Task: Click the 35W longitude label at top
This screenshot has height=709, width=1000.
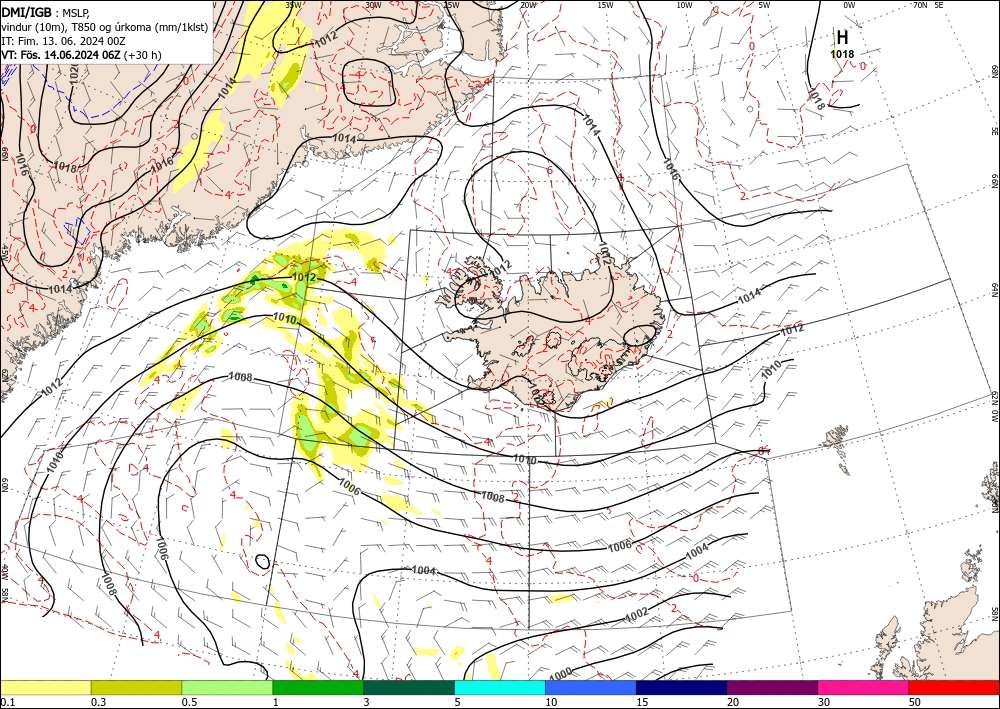Action: pyautogui.click(x=293, y=5)
